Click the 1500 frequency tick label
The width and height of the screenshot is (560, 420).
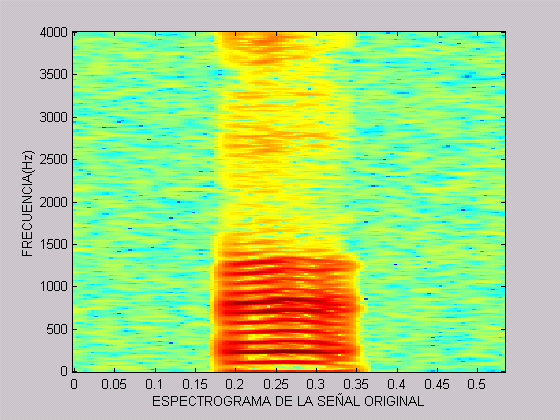click(54, 245)
